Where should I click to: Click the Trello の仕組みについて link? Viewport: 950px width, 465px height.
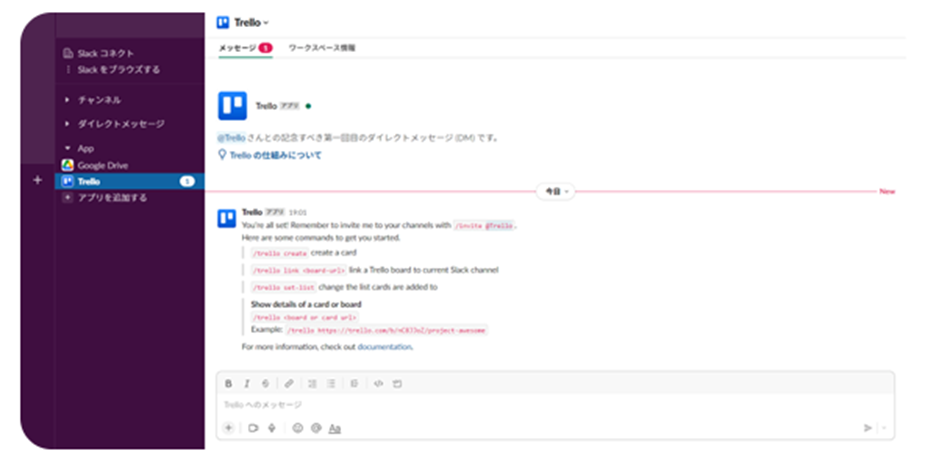(x=270, y=155)
